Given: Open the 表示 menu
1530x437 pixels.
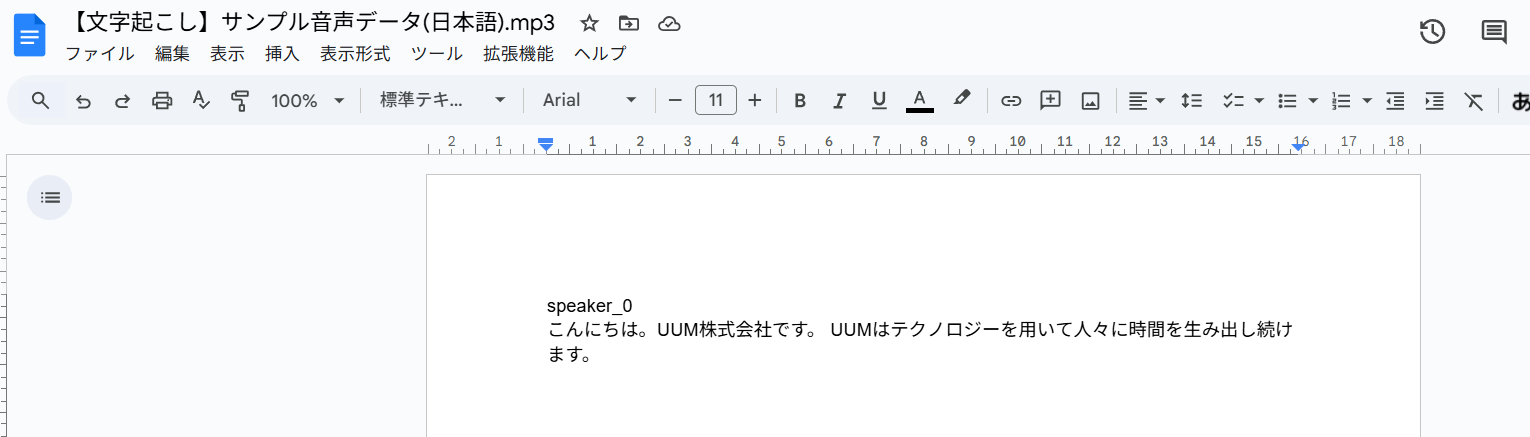Looking at the screenshot, I should [227, 54].
